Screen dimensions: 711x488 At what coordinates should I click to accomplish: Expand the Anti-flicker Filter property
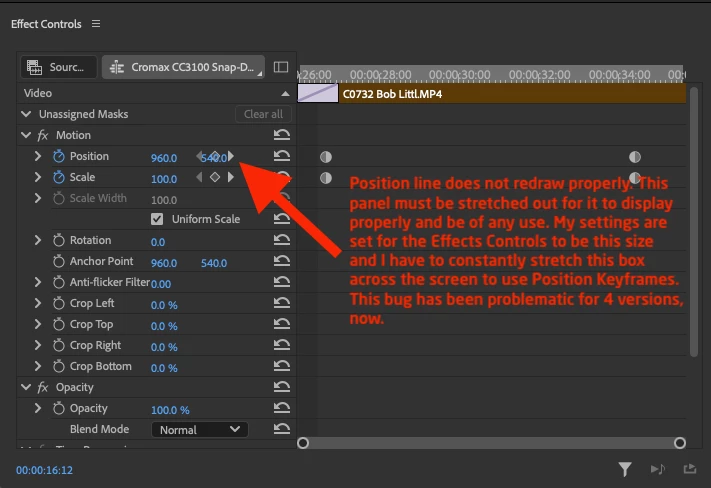coord(38,282)
